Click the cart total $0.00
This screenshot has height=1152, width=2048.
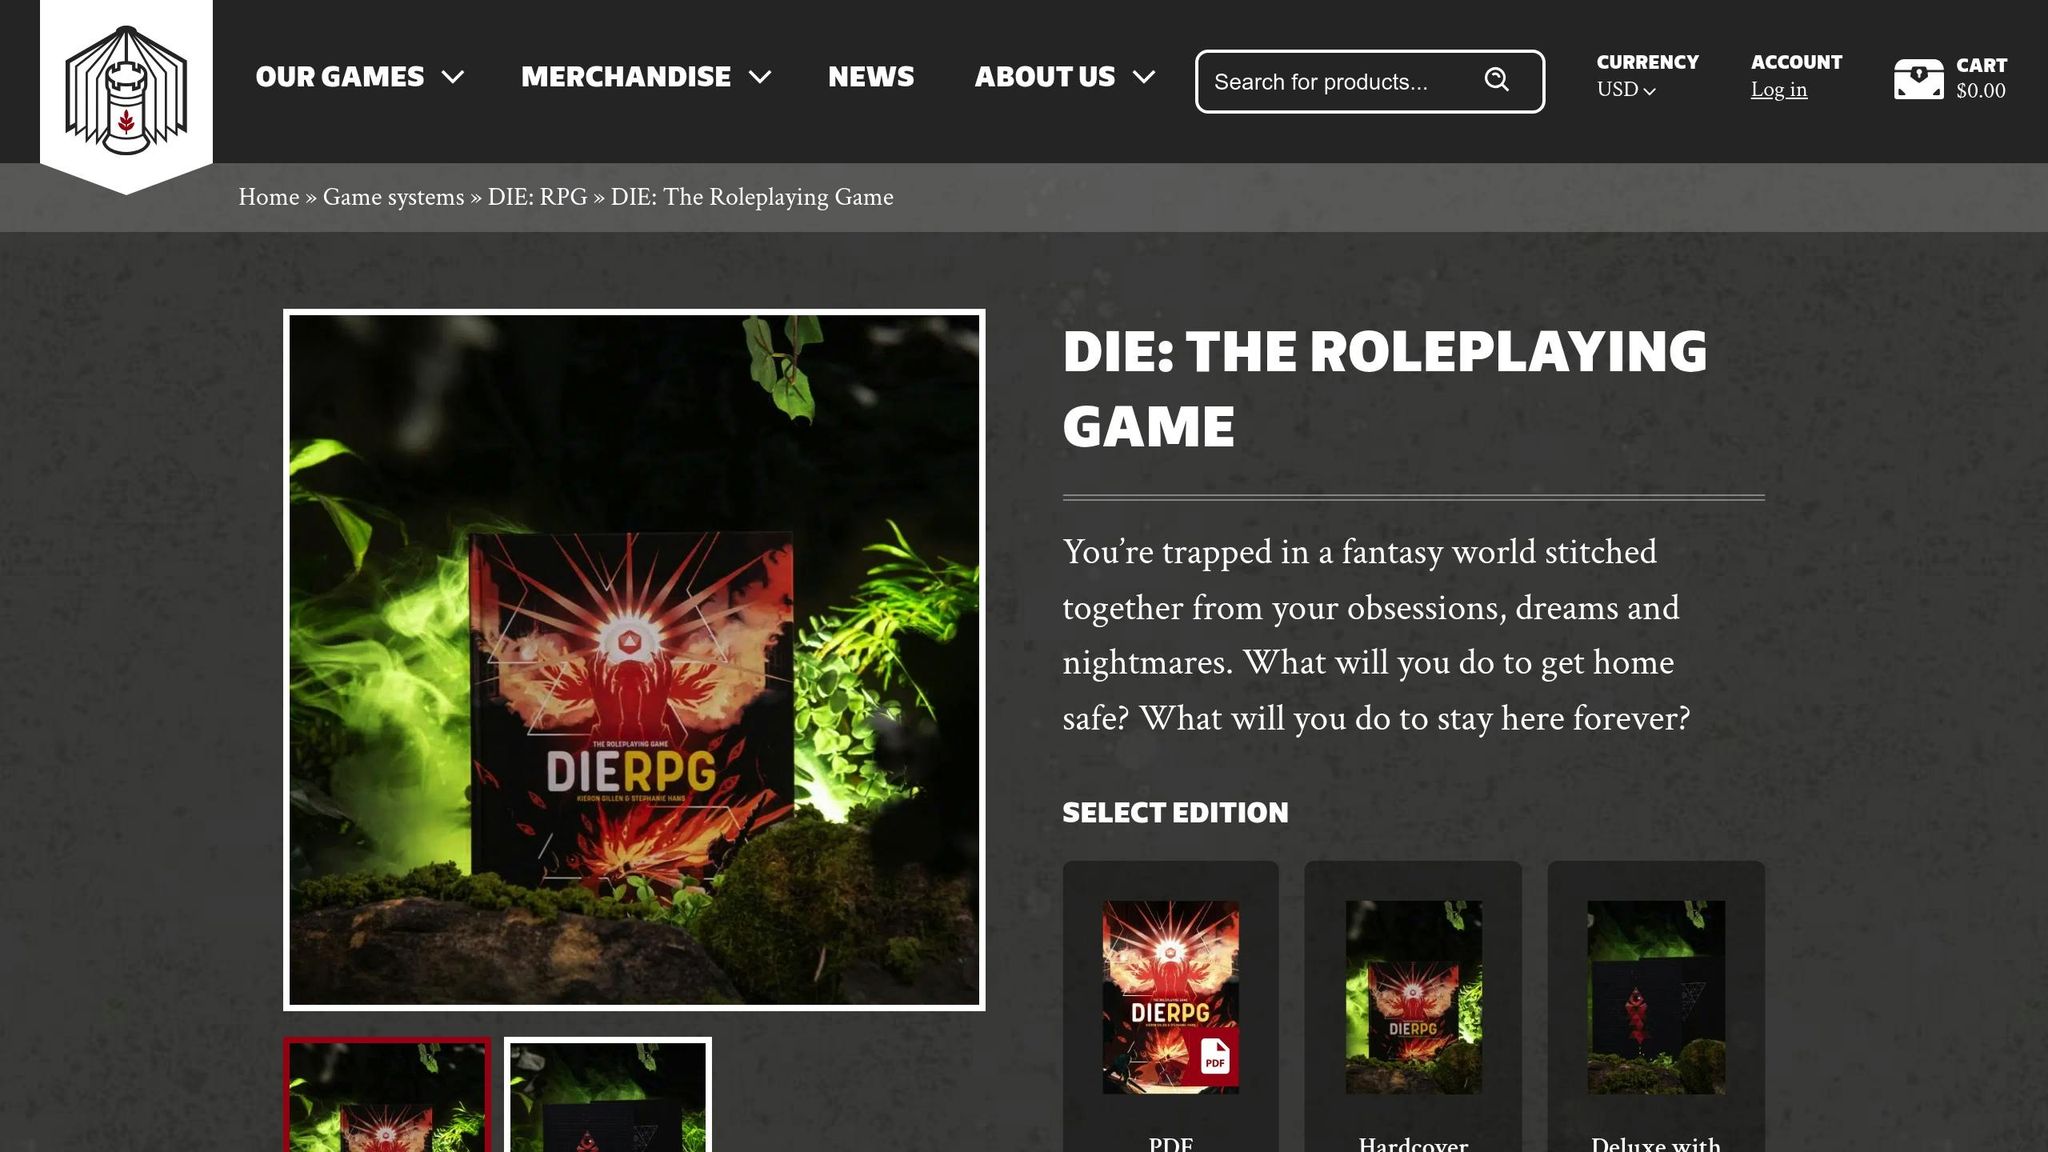tap(1980, 91)
